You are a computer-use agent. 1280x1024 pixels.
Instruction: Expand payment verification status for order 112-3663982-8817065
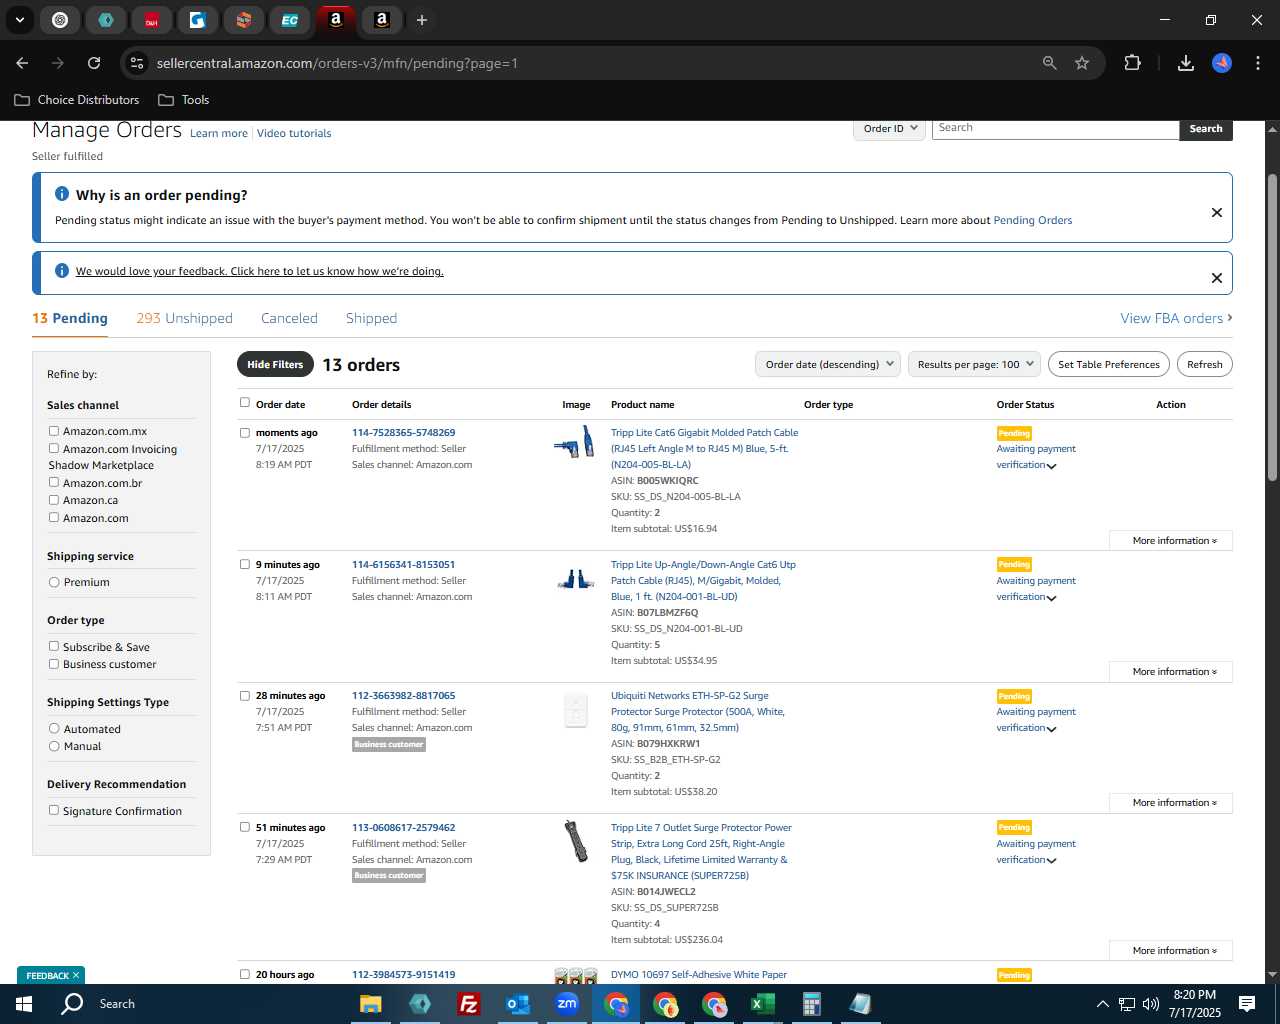point(1051,729)
